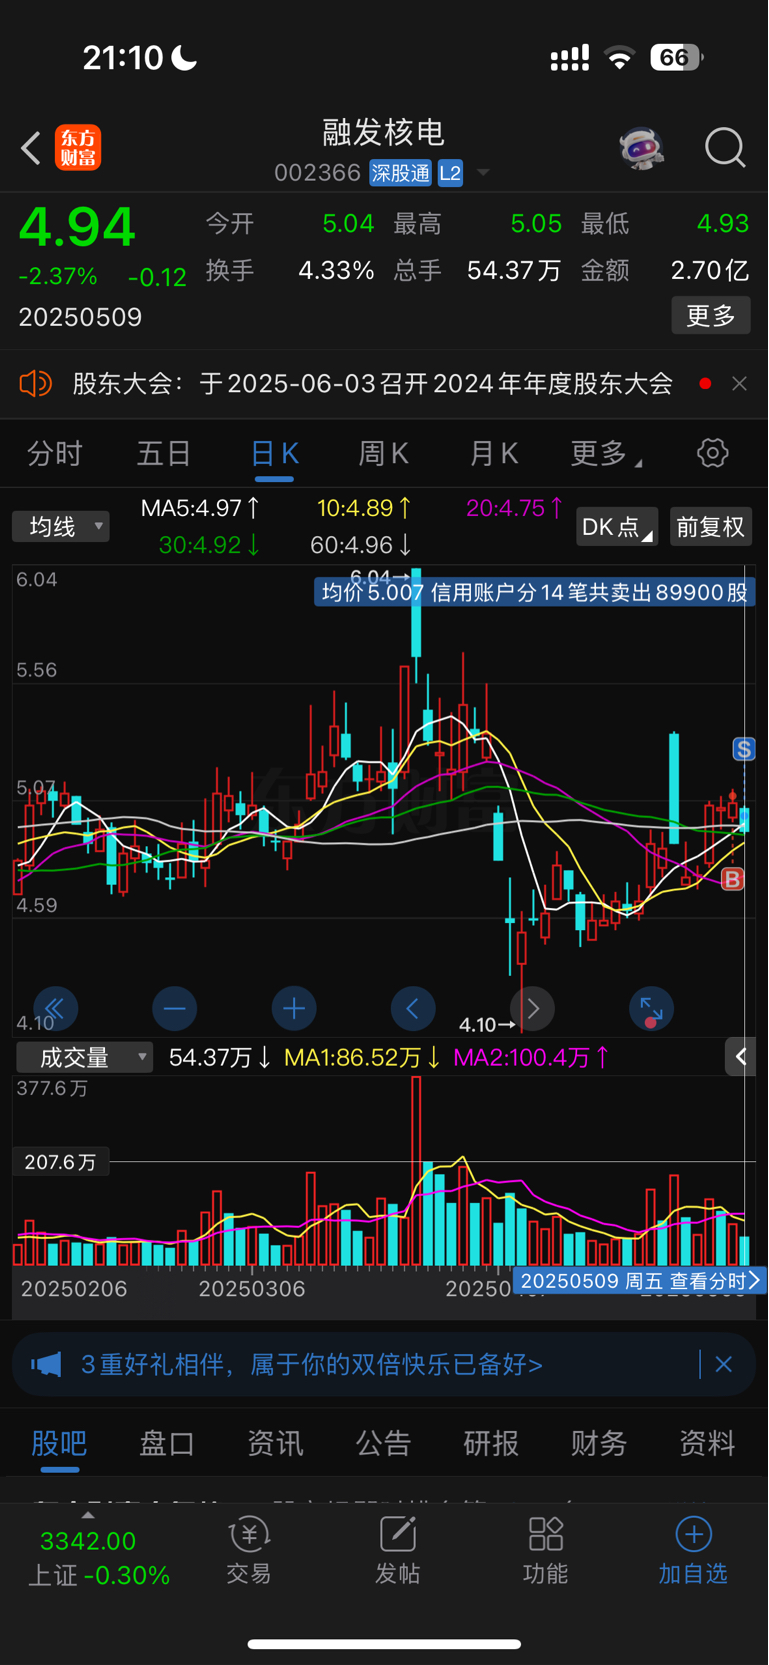Tap the 深股通 badge

click(x=400, y=173)
